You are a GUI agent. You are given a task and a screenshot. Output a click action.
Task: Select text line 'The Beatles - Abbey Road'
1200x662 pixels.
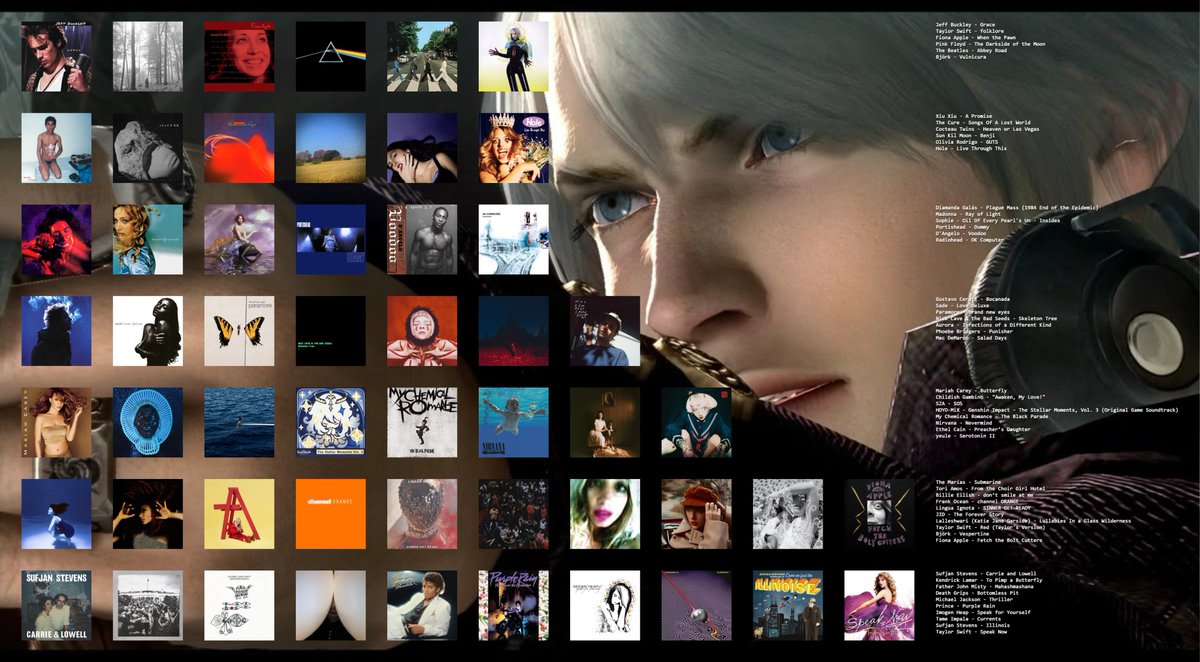pyautogui.click(x=971, y=50)
